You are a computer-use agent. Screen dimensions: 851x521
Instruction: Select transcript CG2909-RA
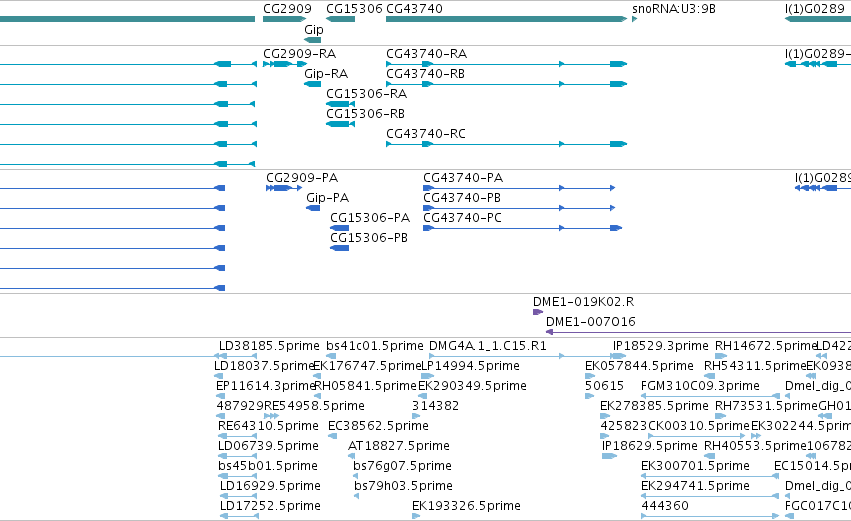coord(300,54)
